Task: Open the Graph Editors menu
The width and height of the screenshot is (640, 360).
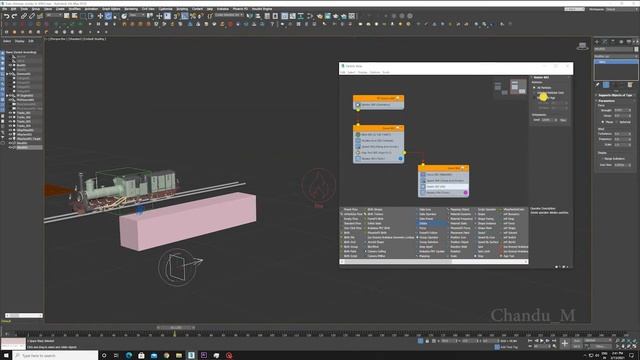Action: coord(111,9)
